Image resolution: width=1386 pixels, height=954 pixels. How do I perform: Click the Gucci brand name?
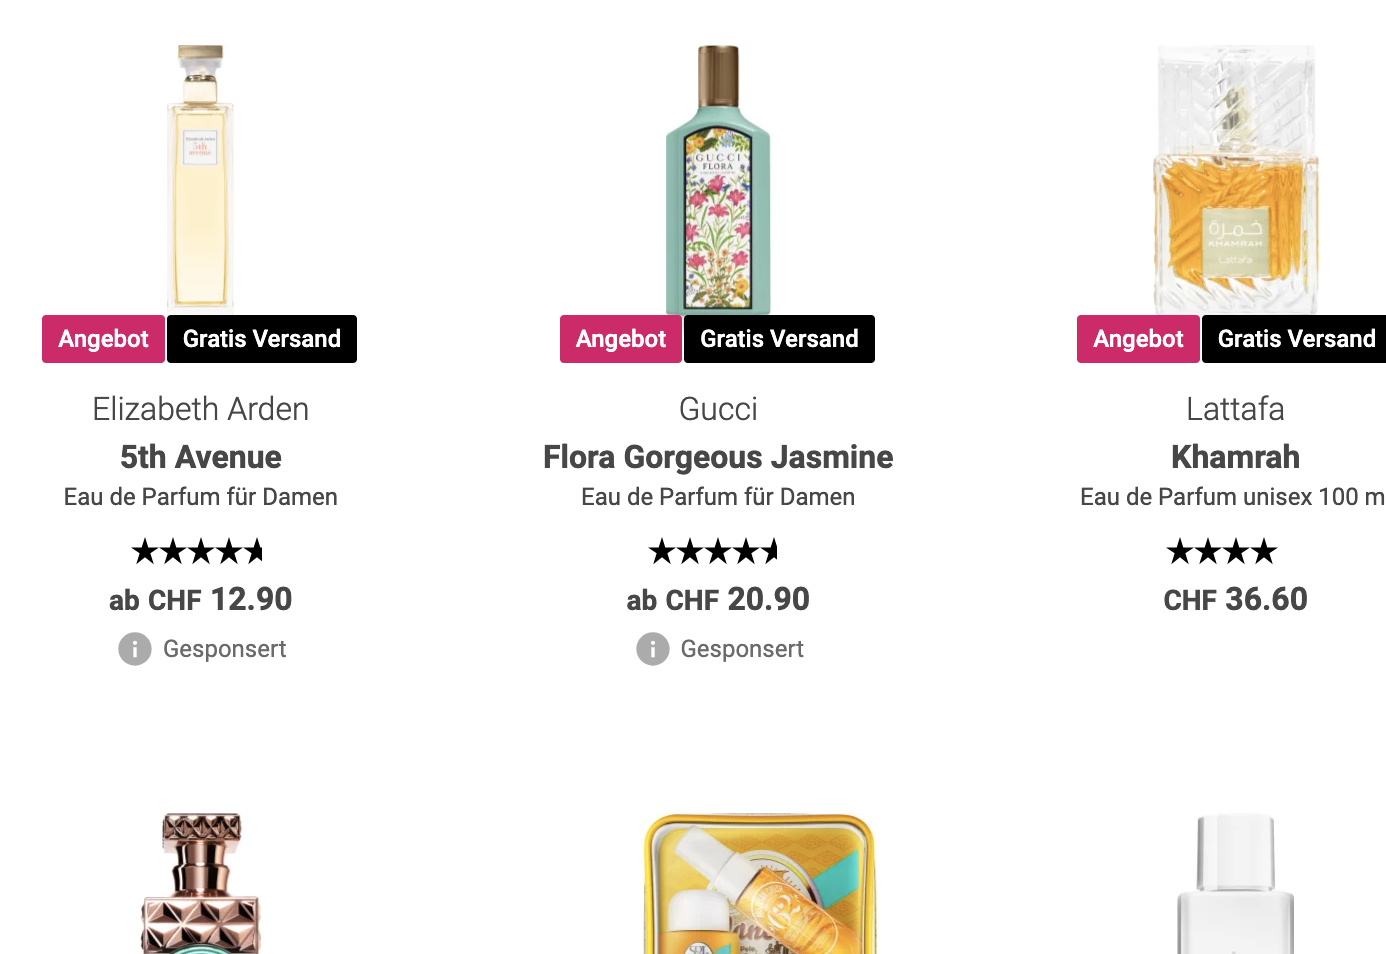718,409
